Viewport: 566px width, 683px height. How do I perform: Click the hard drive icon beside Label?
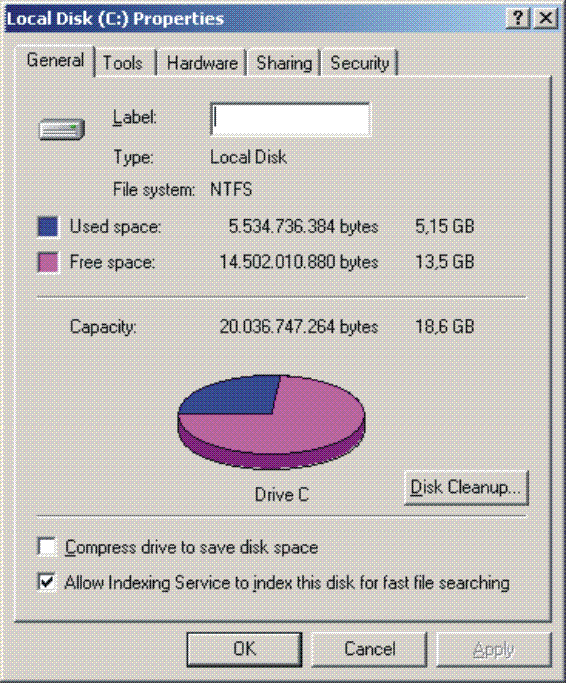click(x=62, y=129)
